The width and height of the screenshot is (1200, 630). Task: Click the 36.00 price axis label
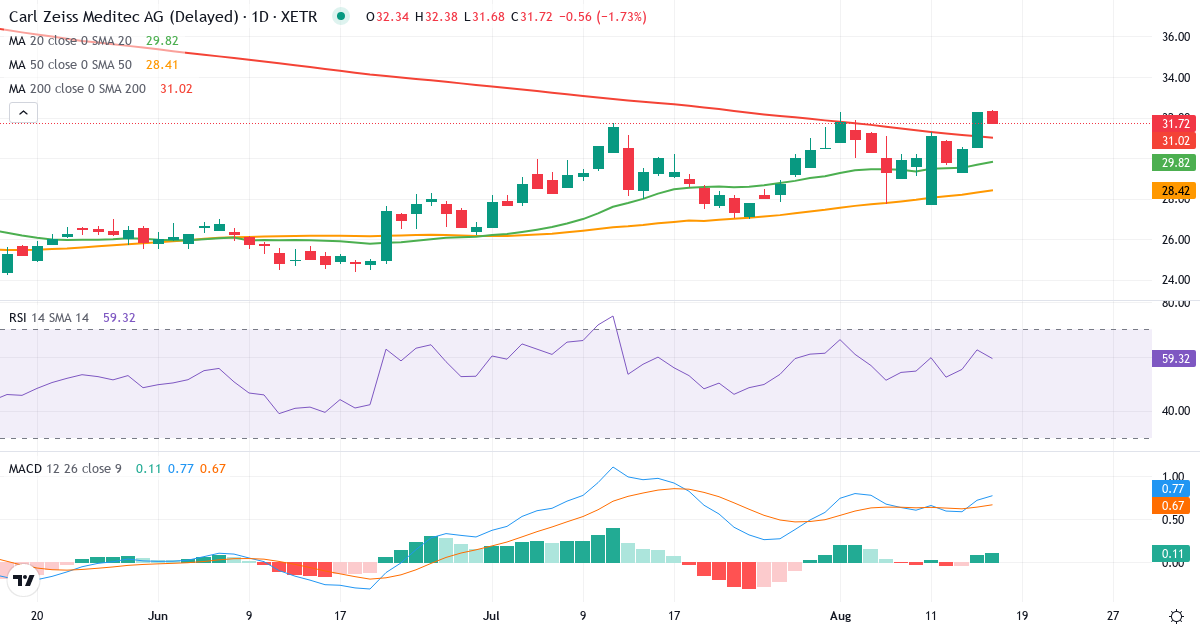[x=1175, y=37]
